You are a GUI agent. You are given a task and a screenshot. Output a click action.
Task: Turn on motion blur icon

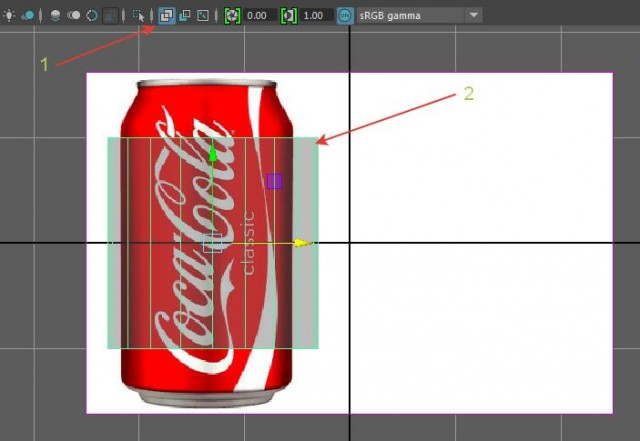point(74,16)
